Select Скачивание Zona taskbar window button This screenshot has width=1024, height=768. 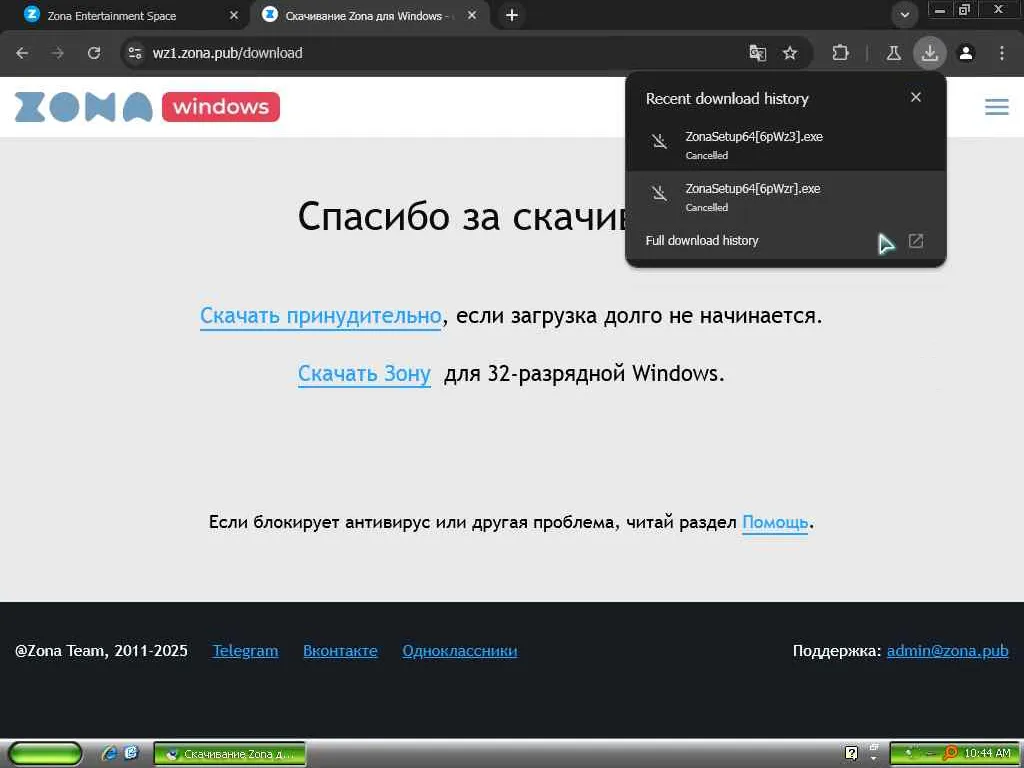point(229,754)
